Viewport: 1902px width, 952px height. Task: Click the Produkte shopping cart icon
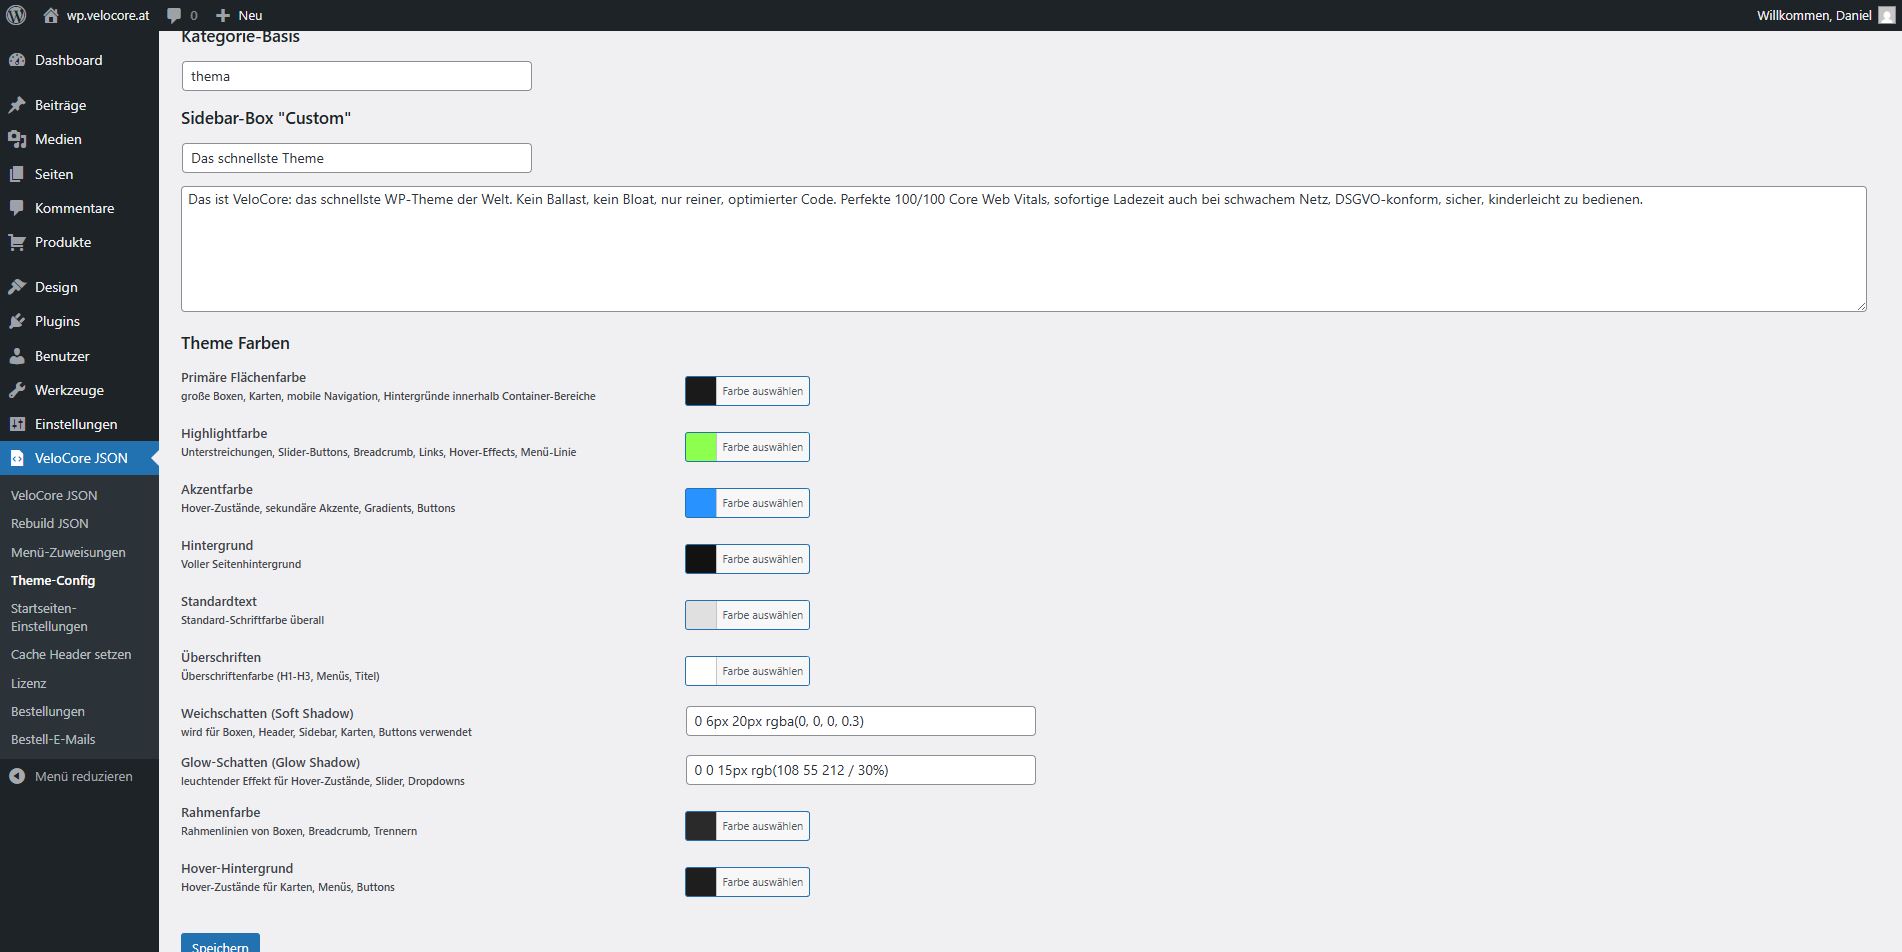(17, 242)
